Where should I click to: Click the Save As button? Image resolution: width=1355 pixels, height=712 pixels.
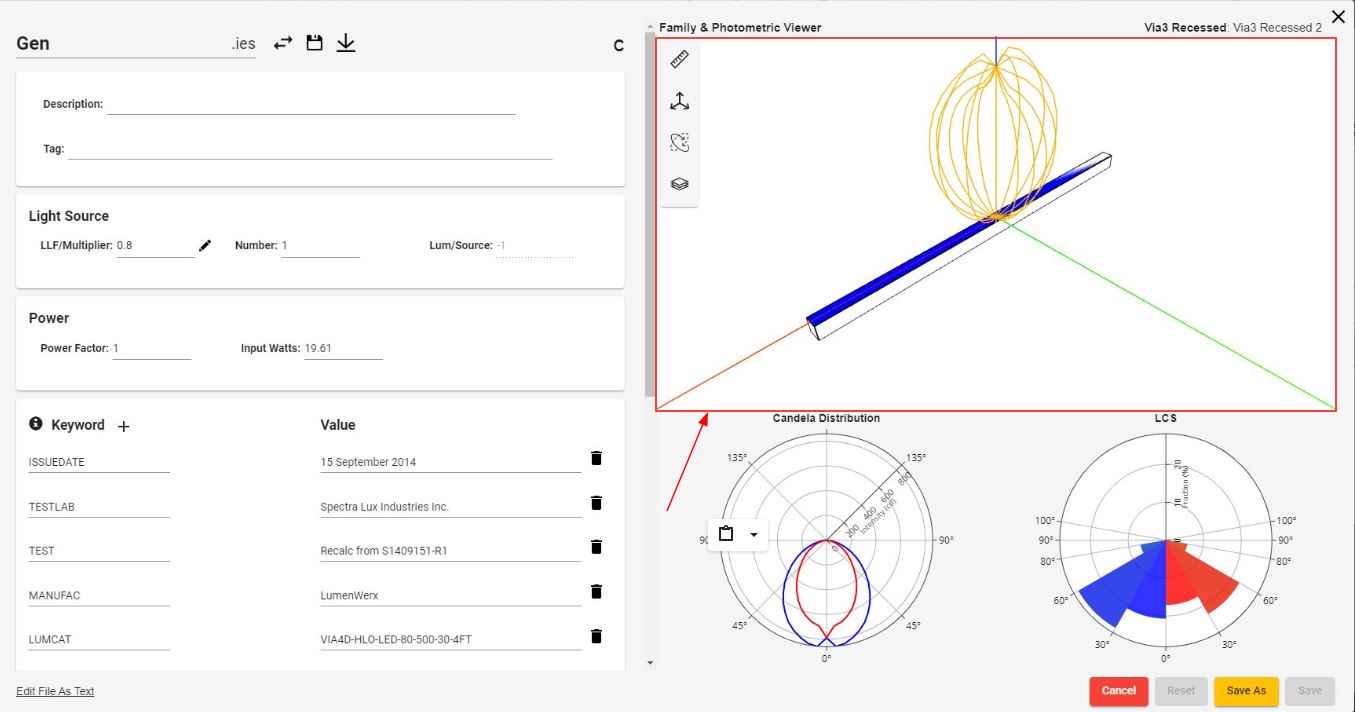coord(1246,690)
